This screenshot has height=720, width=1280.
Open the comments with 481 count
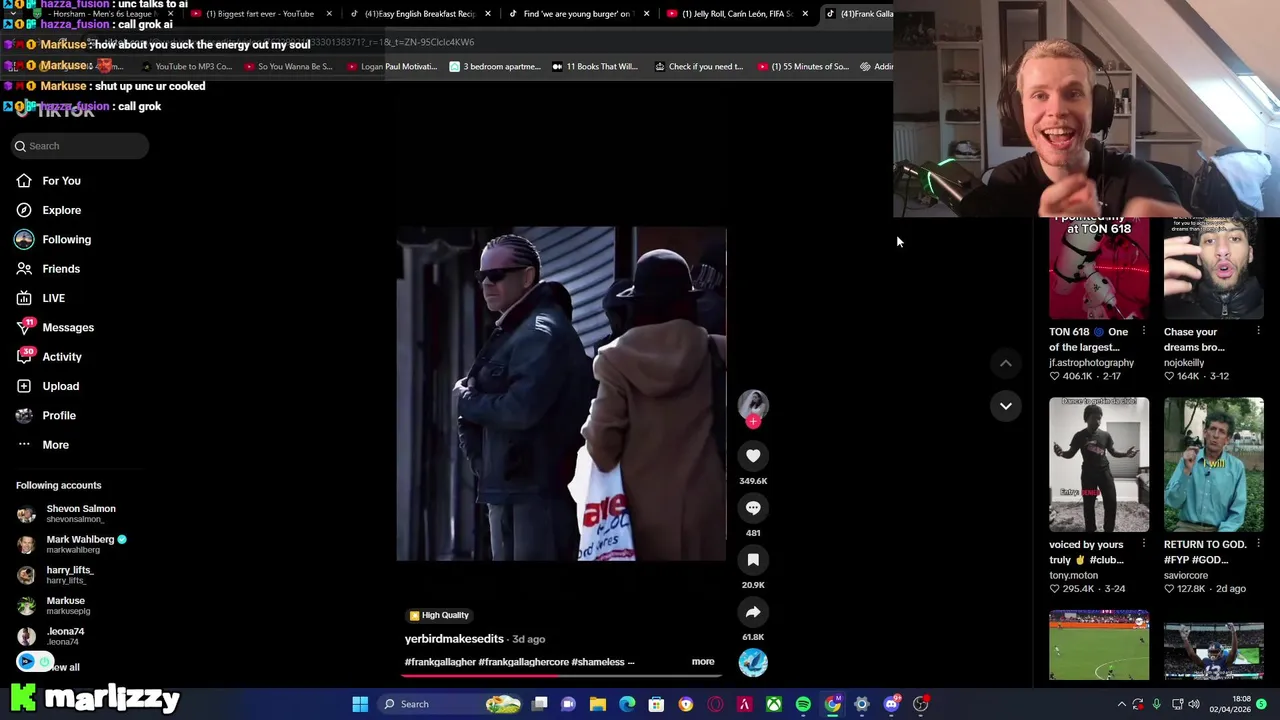pos(753,508)
